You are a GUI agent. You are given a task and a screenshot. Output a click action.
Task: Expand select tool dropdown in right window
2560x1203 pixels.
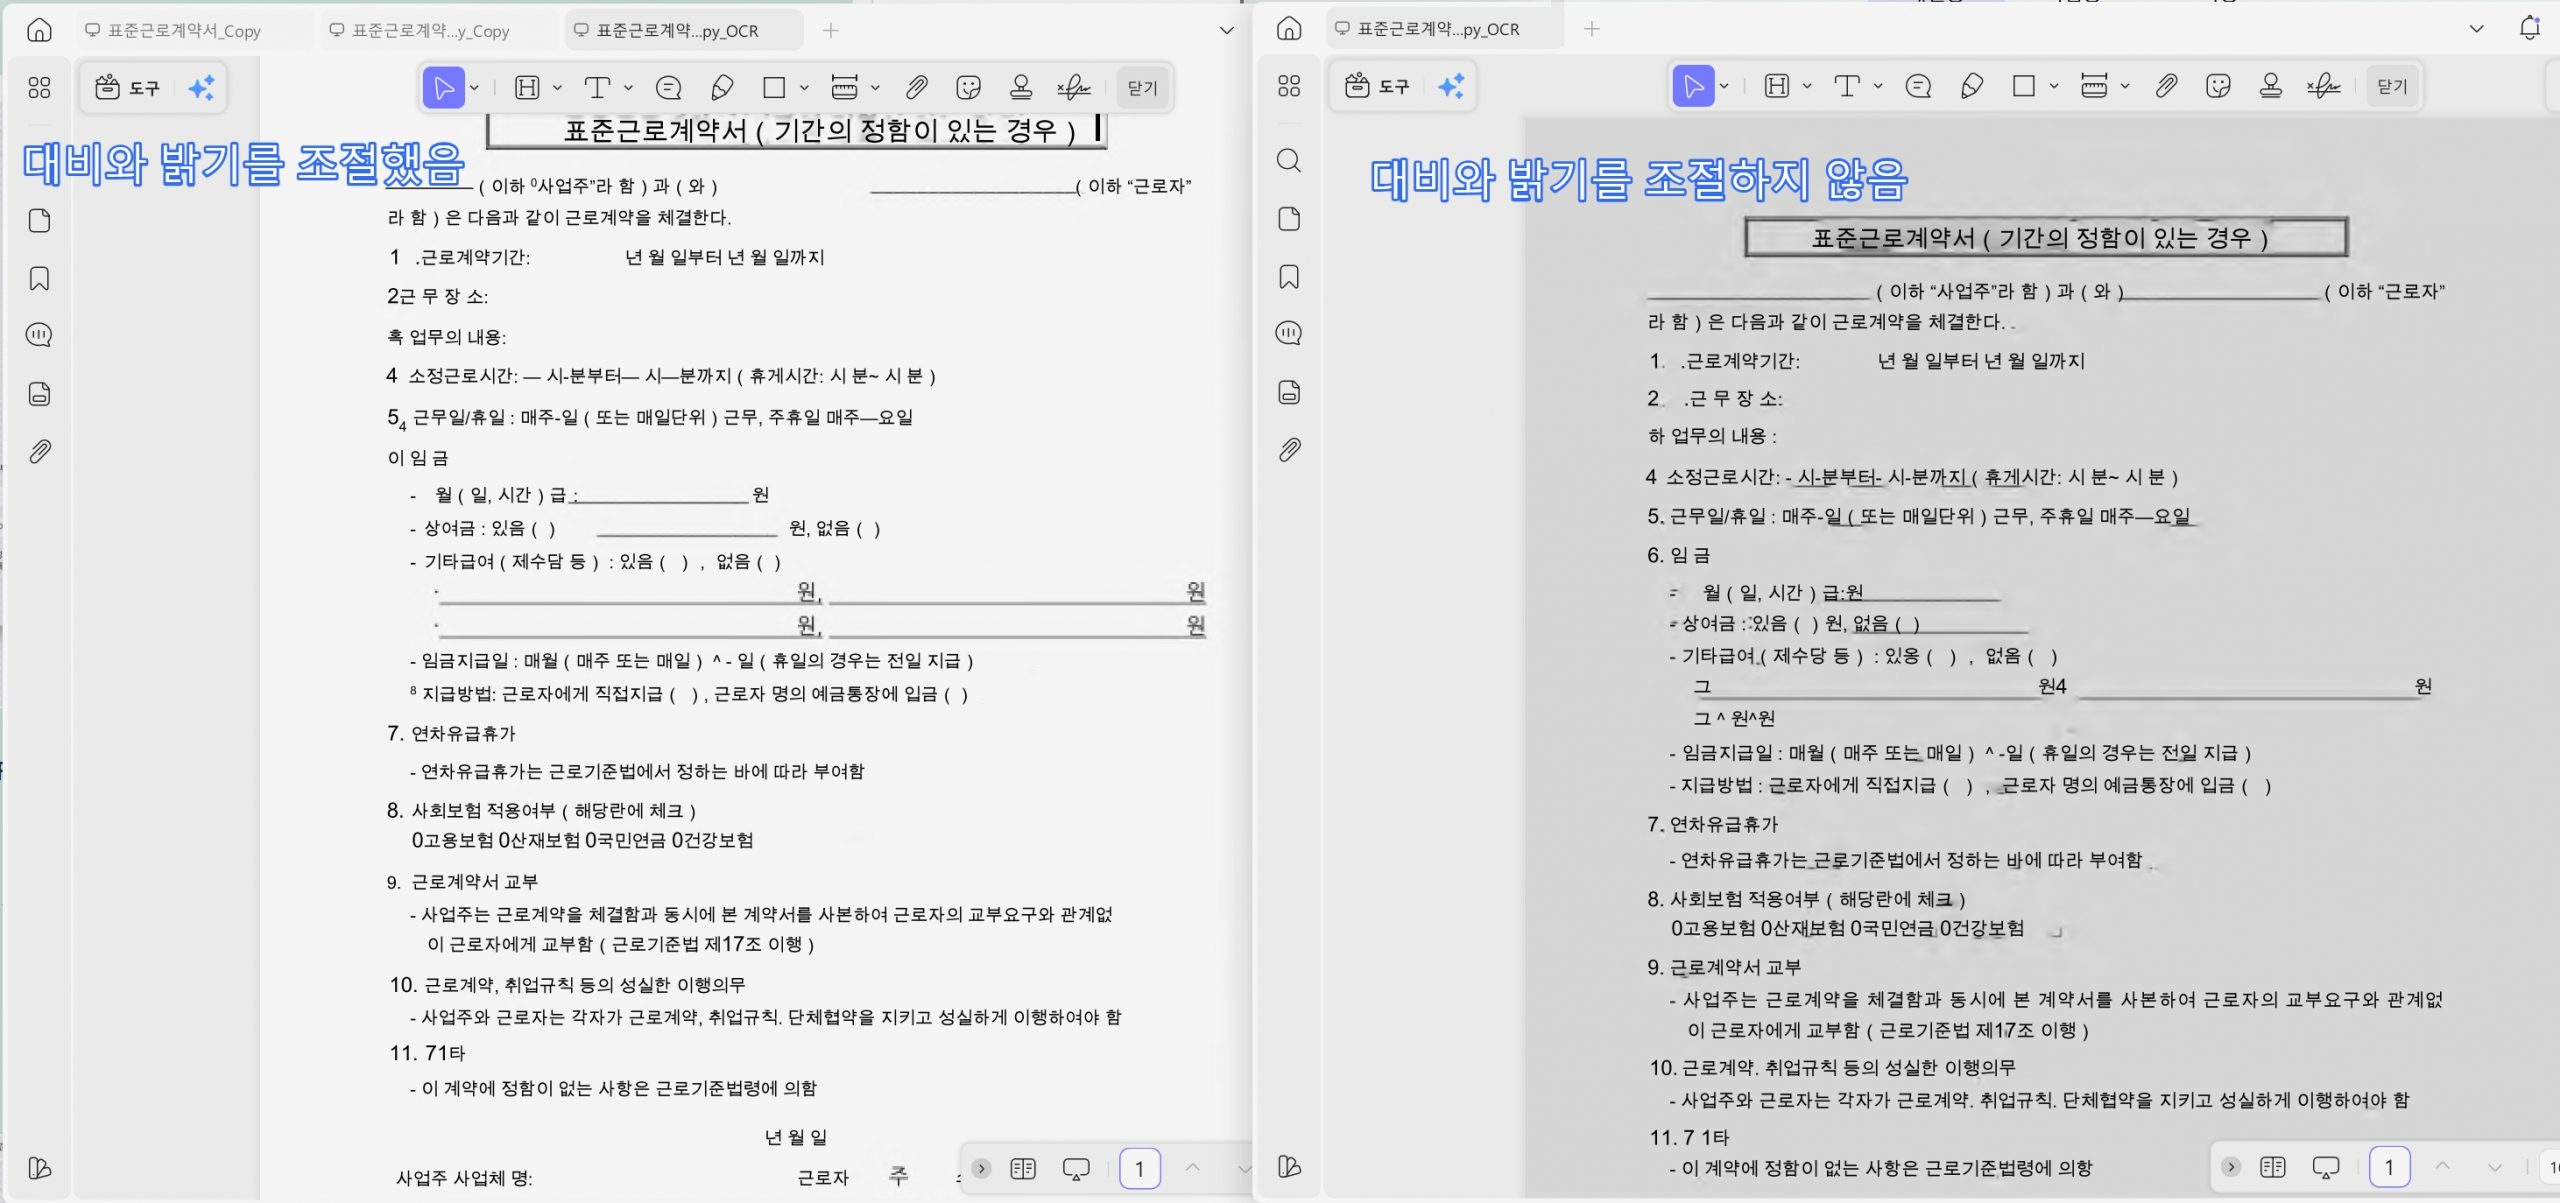[1724, 86]
